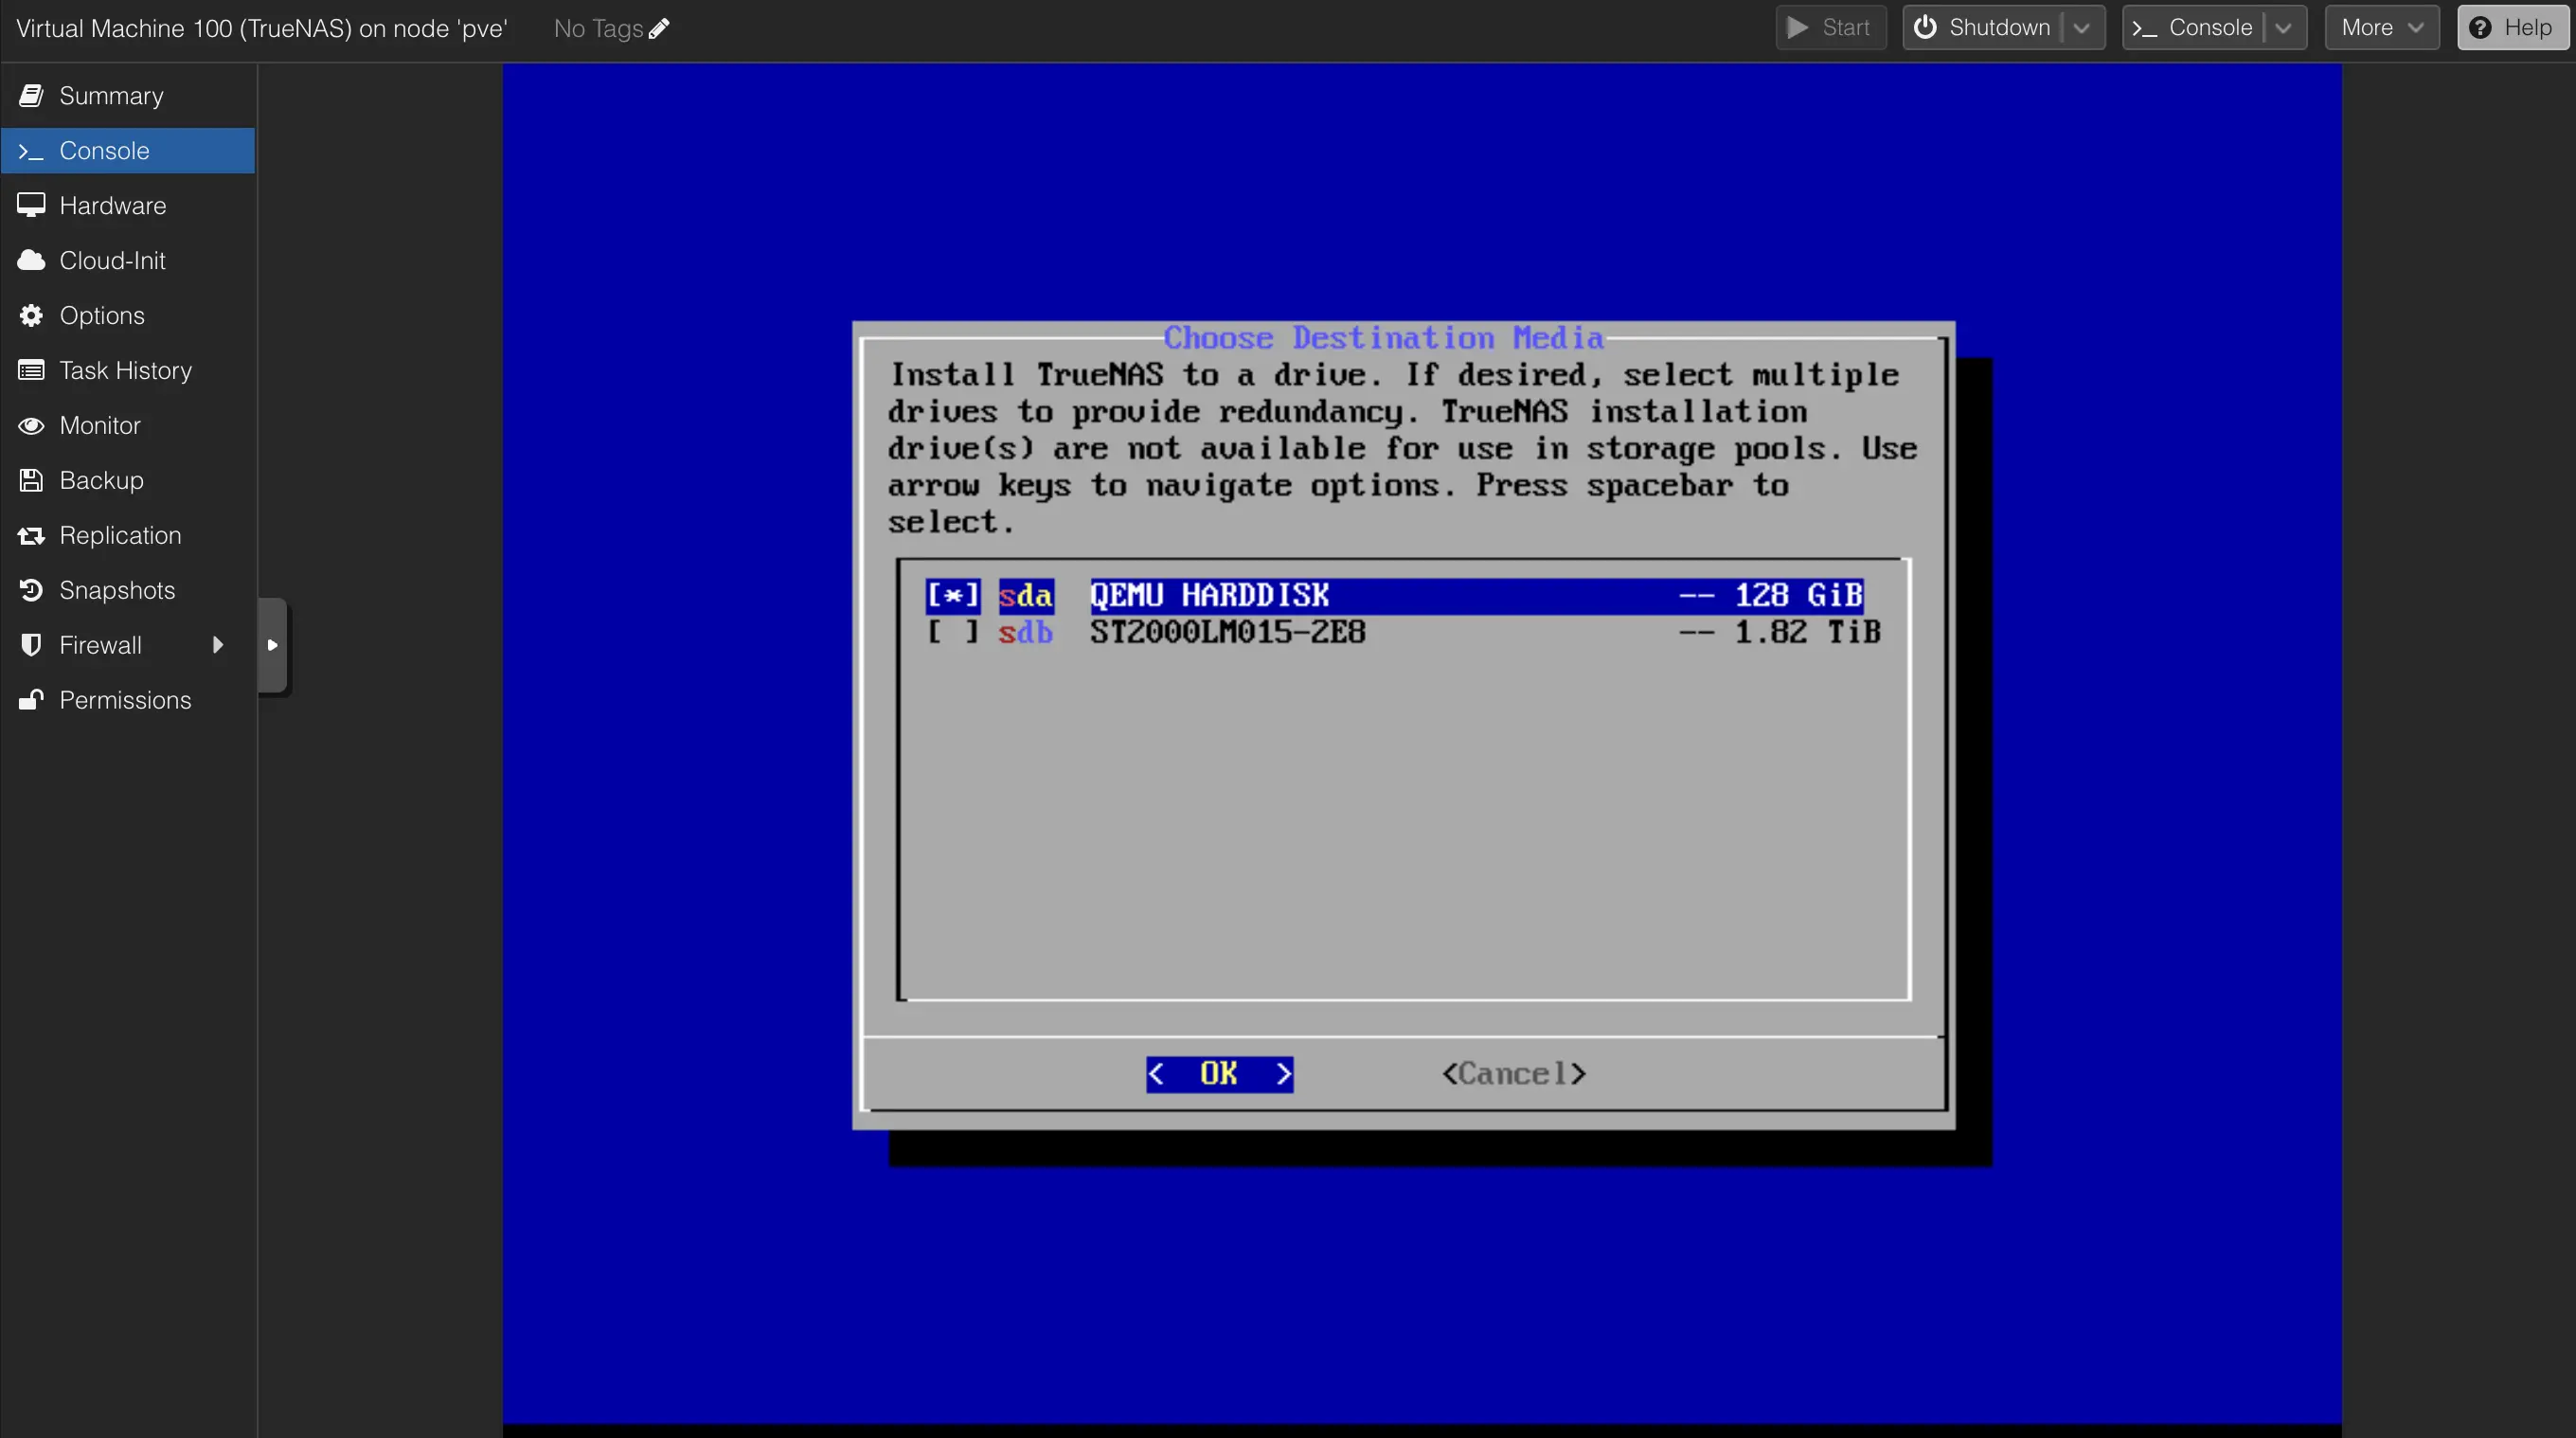2576x1438 pixels.
Task: Click the Options gear icon
Action: click(31, 316)
